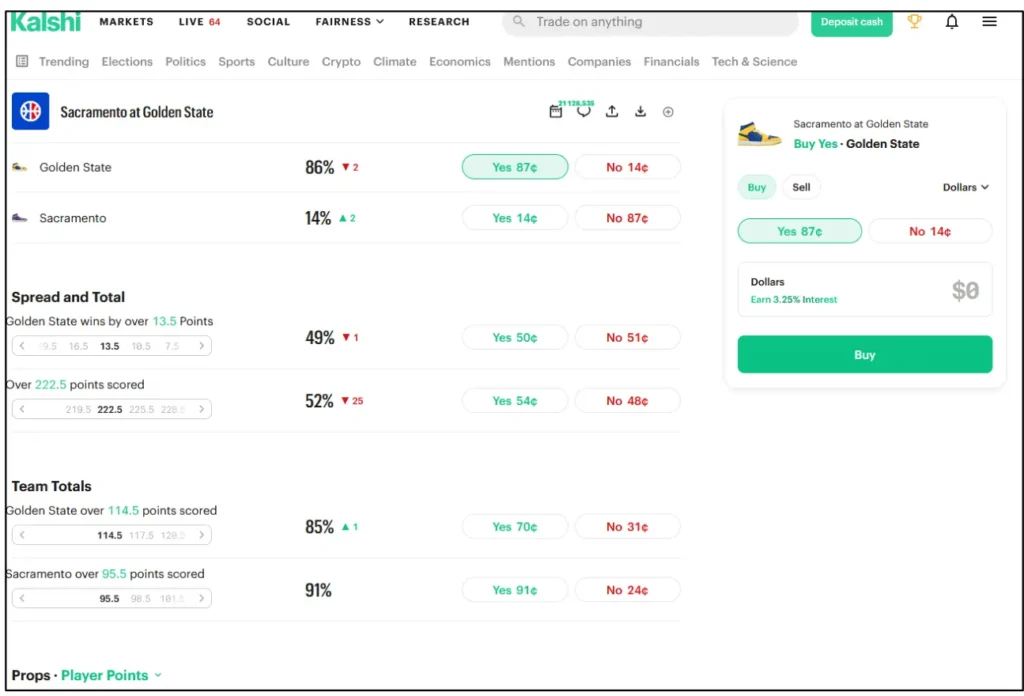Viewport: 1024px width, 696px height.
Task: Open the Player Points props dropdown
Action: pos(111,676)
